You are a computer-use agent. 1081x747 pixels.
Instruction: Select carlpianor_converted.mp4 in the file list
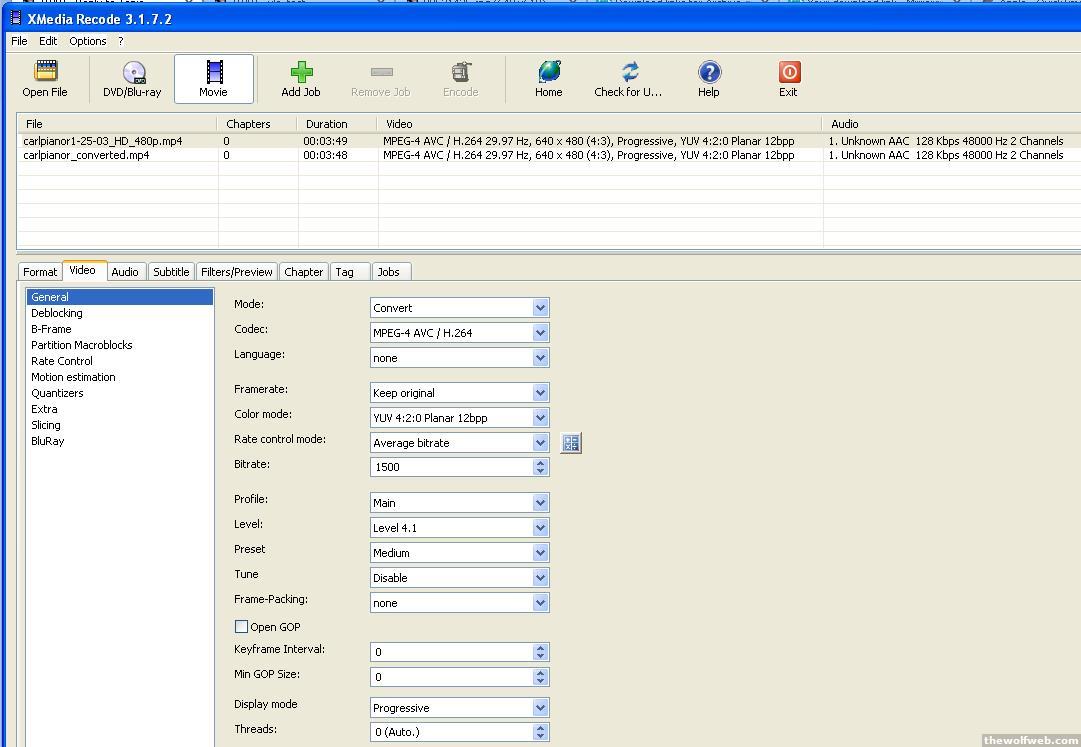point(87,155)
